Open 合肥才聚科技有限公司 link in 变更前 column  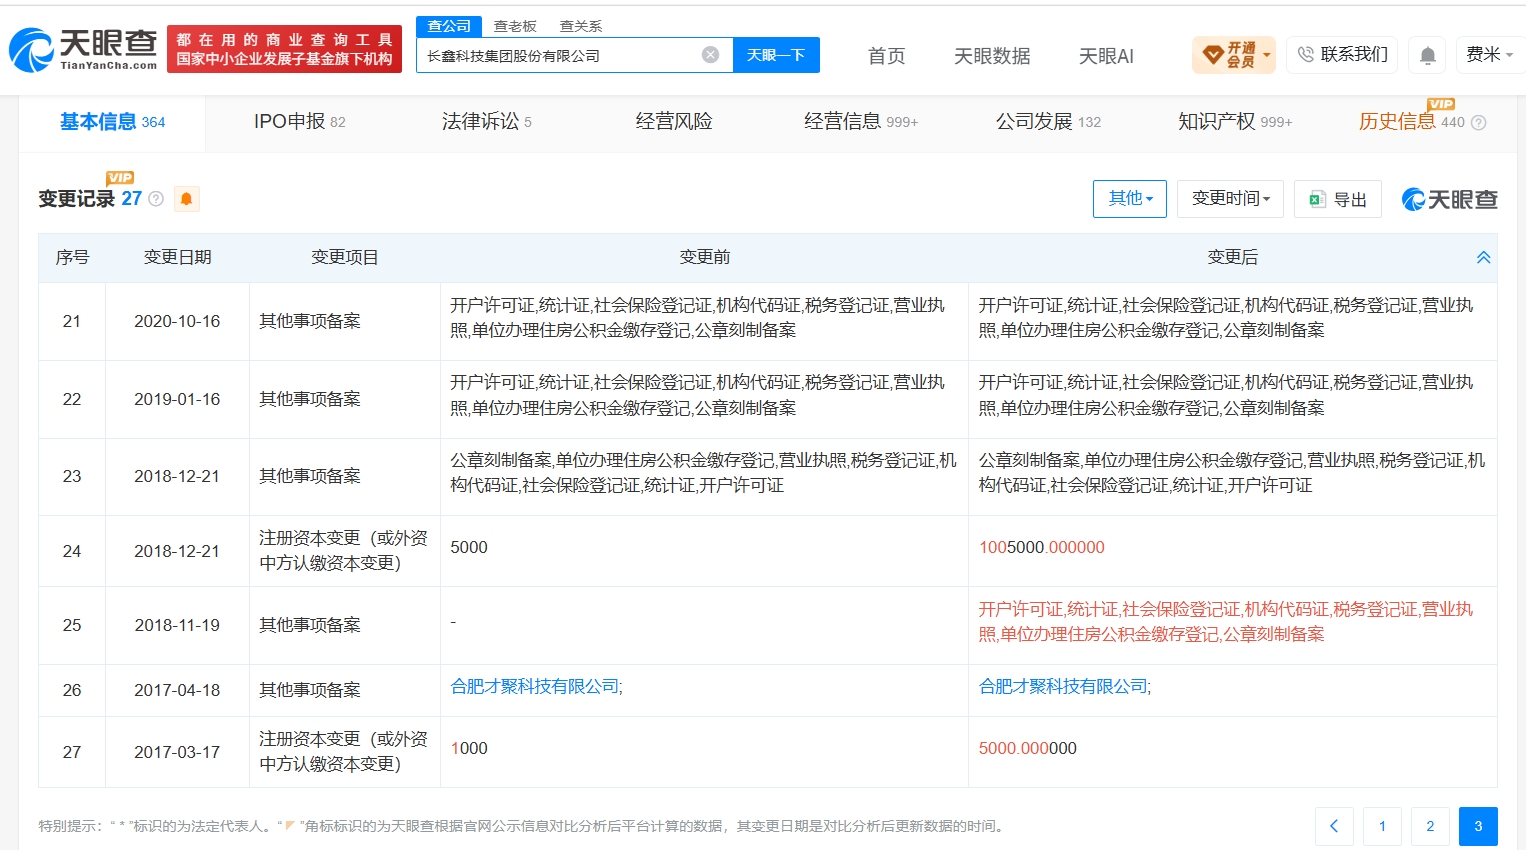click(536, 687)
